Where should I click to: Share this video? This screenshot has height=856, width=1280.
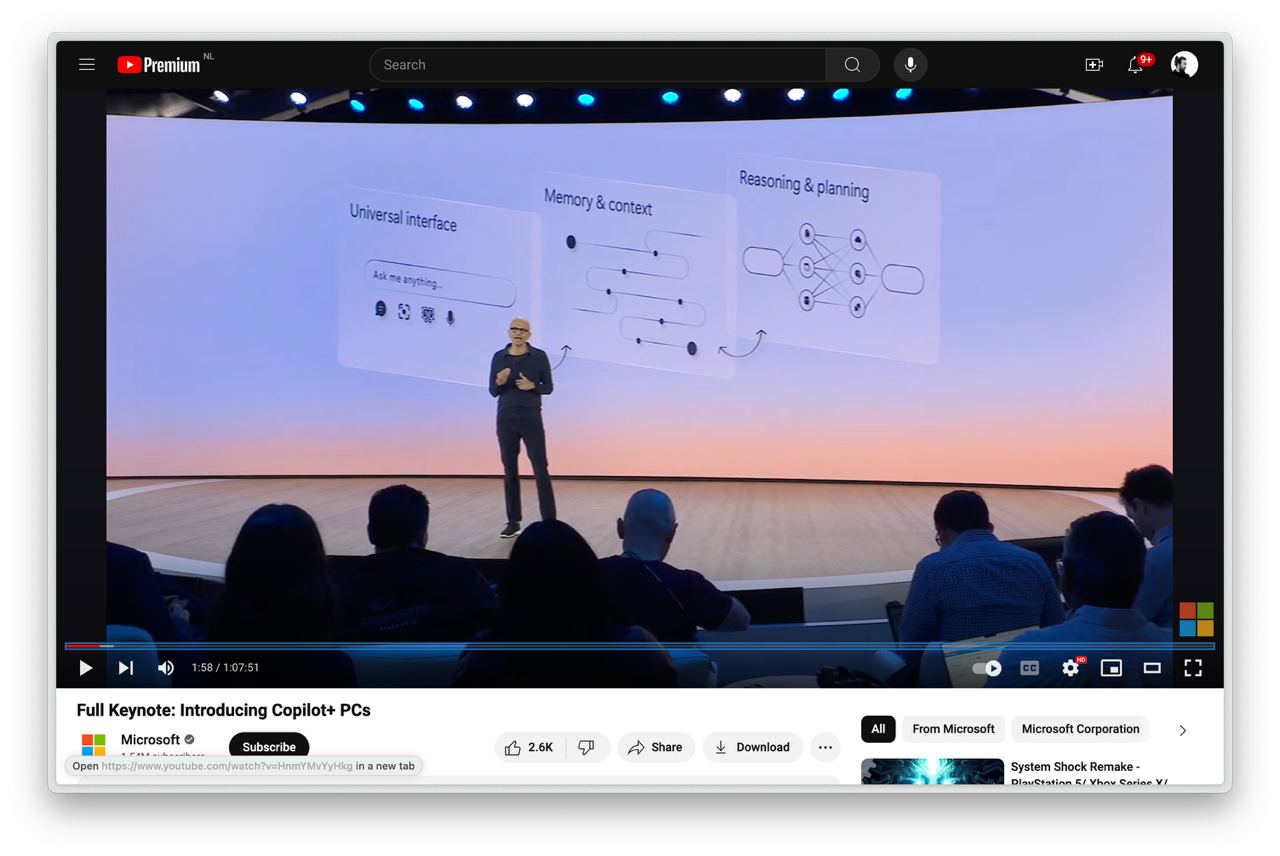(655, 747)
